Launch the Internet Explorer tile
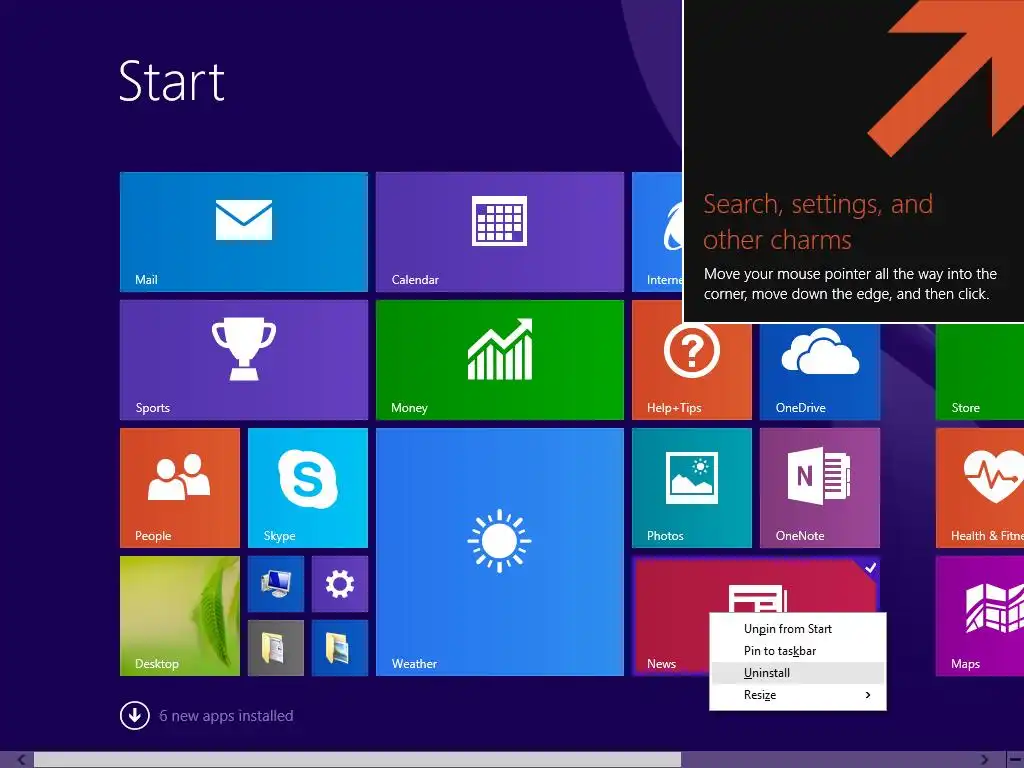1024x768 pixels. [657, 232]
